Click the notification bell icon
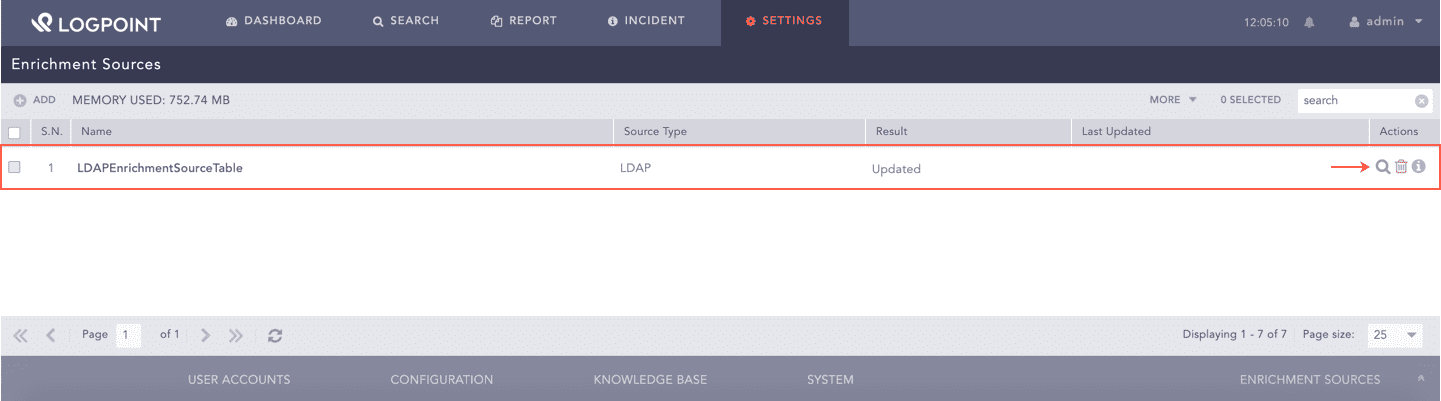Screen dimensions: 1441x401 [1309, 21]
